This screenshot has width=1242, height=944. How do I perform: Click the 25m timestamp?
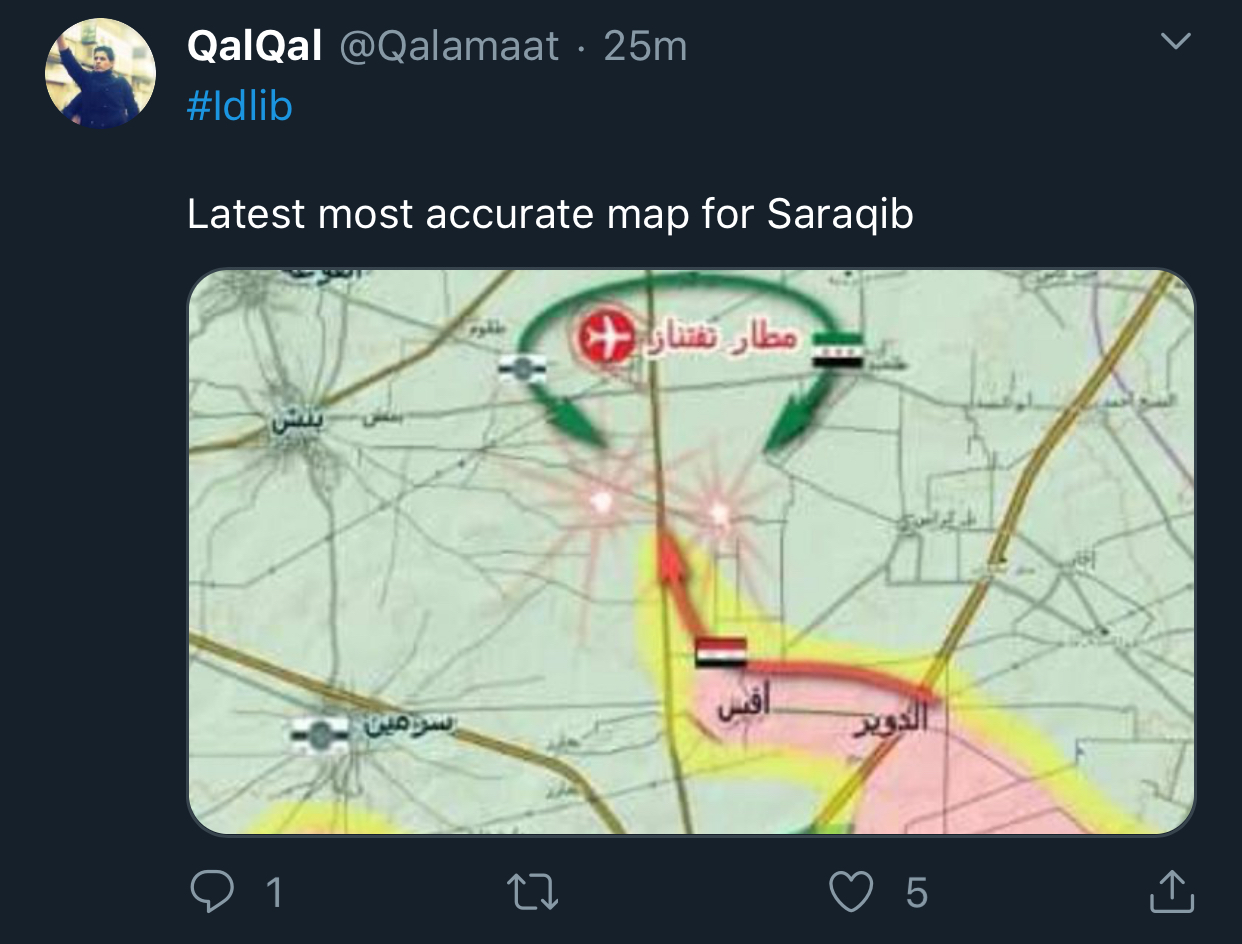(645, 46)
